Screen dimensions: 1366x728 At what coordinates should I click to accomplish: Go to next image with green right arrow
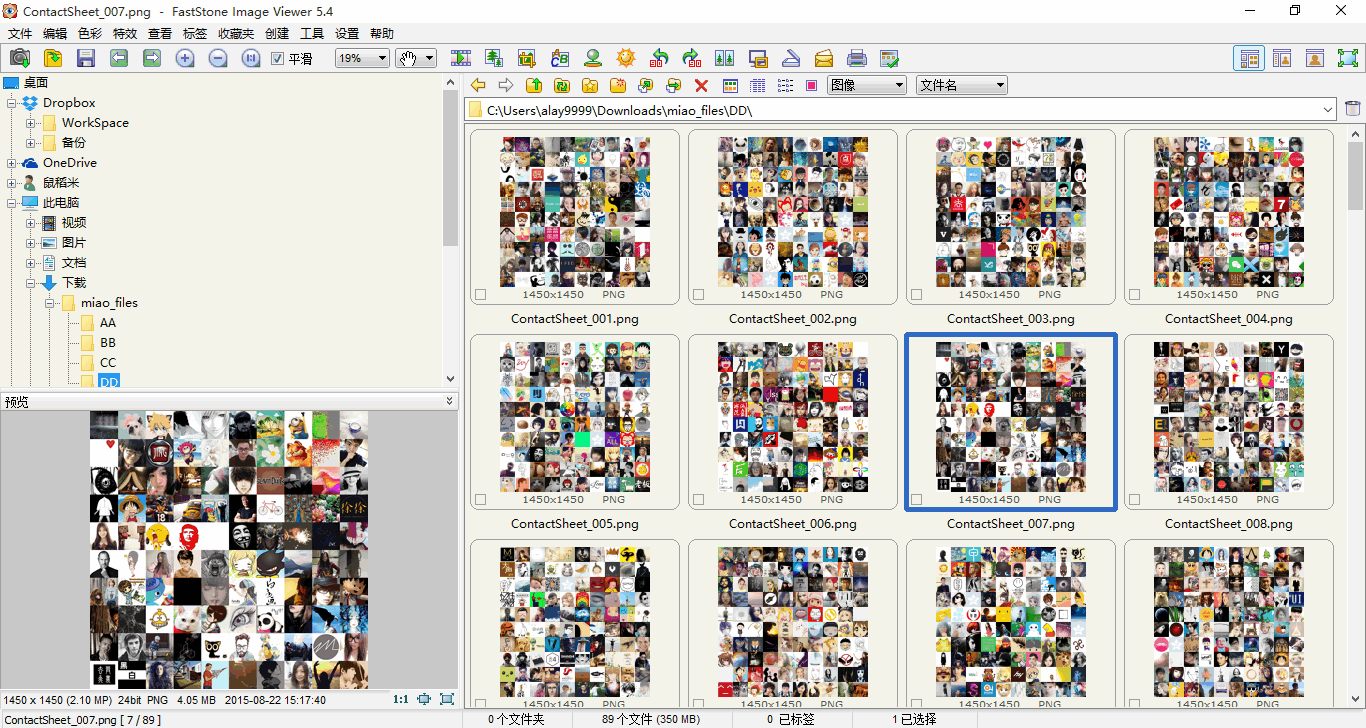click(152, 58)
